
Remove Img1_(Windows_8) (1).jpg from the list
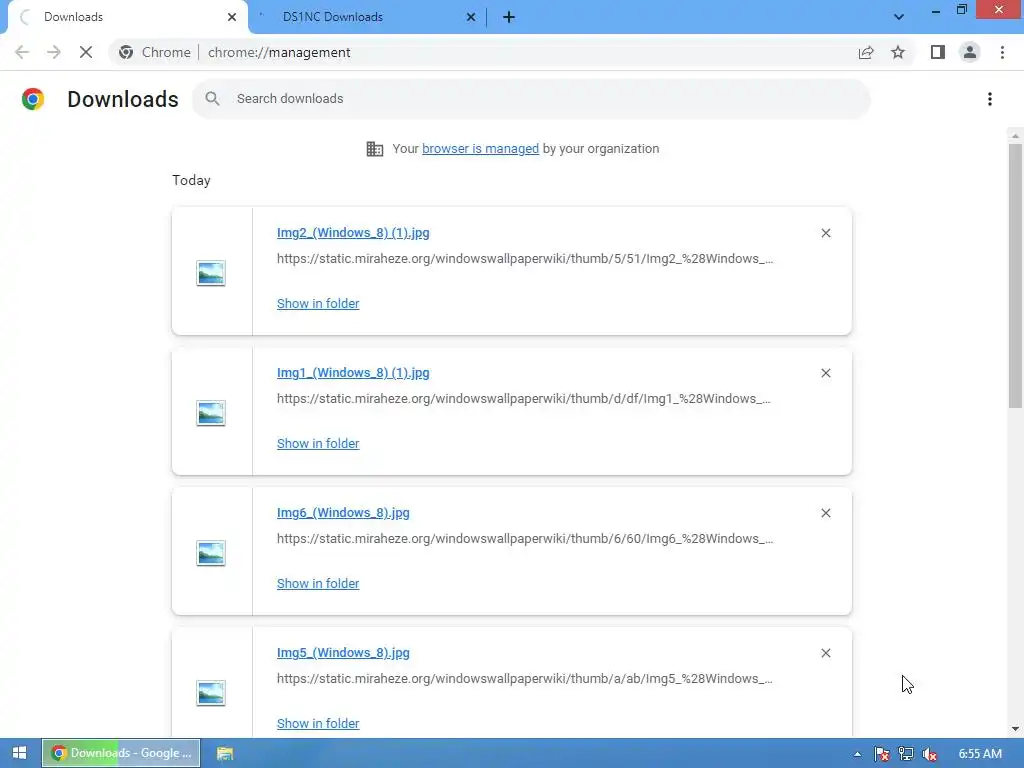pyautogui.click(x=826, y=373)
